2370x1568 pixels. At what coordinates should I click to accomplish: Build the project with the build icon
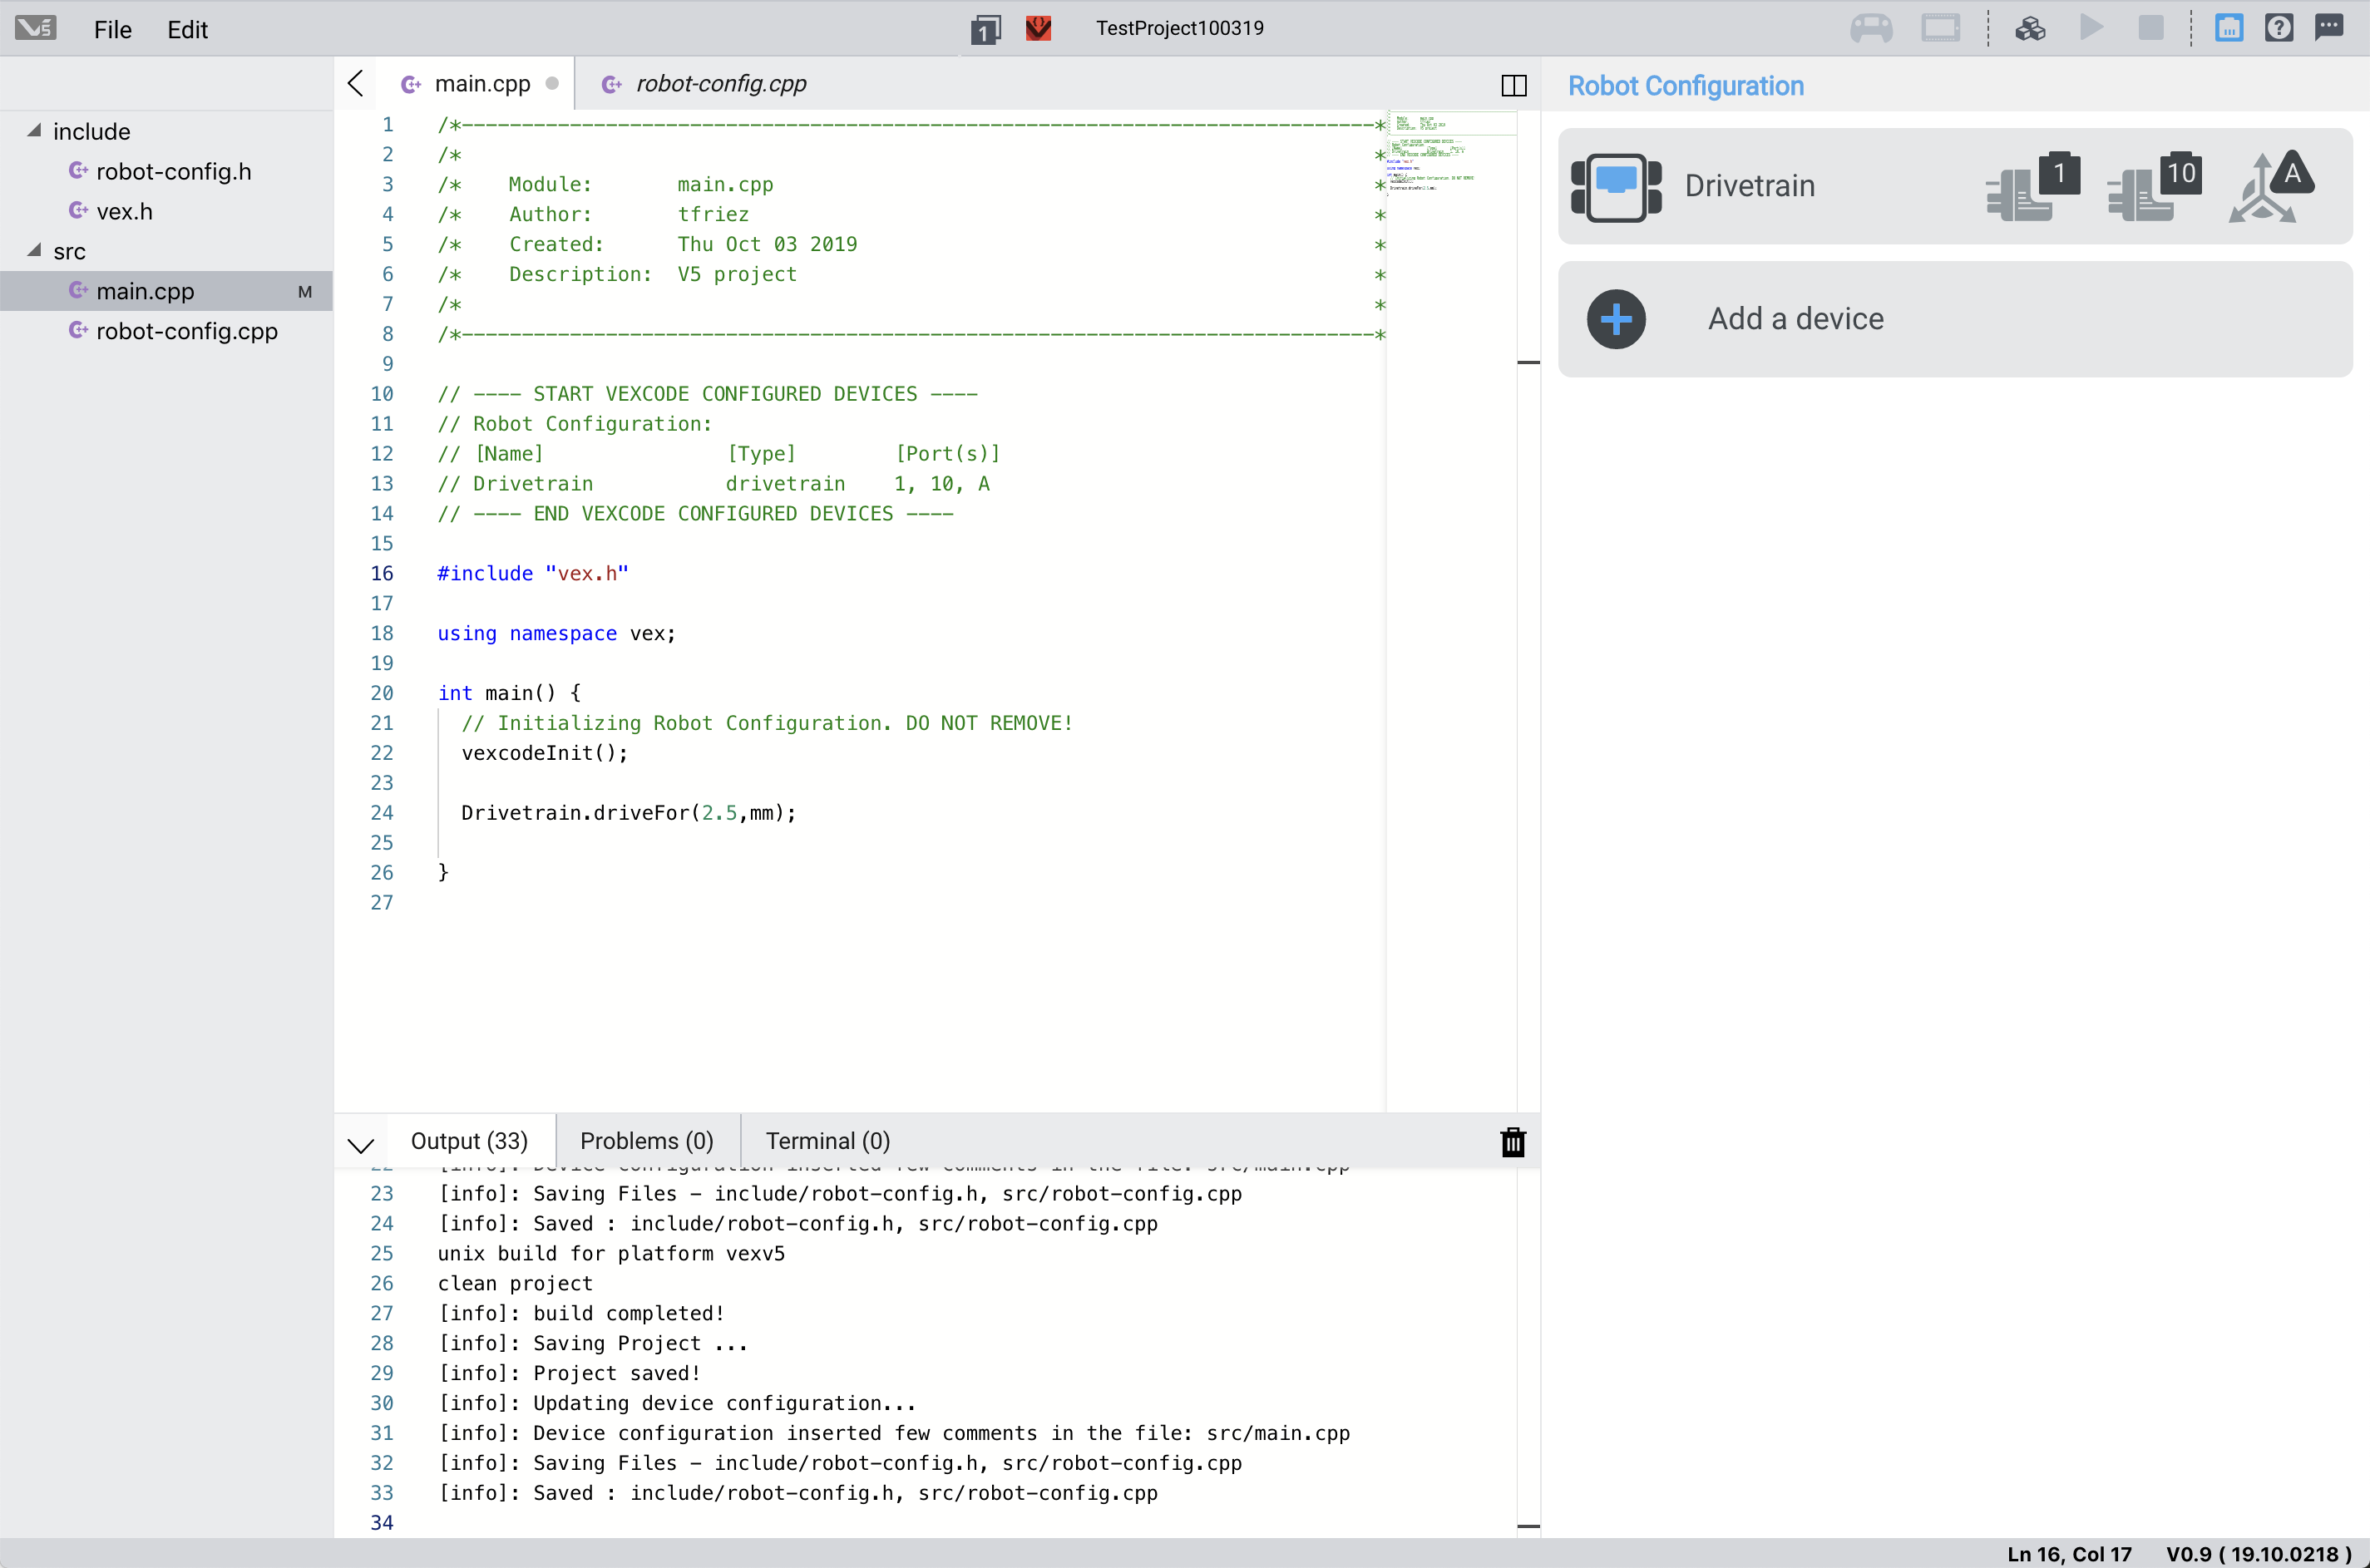point(2030,28)
